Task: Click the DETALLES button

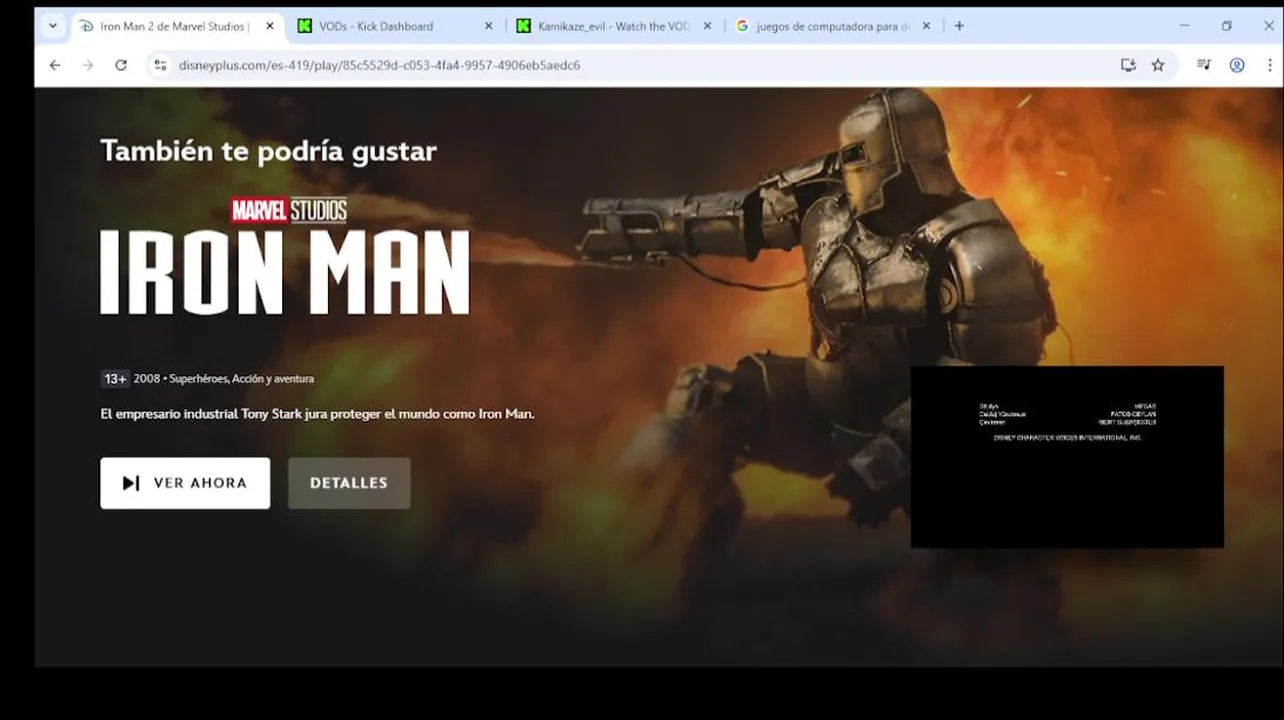Action: click(349, 483)
